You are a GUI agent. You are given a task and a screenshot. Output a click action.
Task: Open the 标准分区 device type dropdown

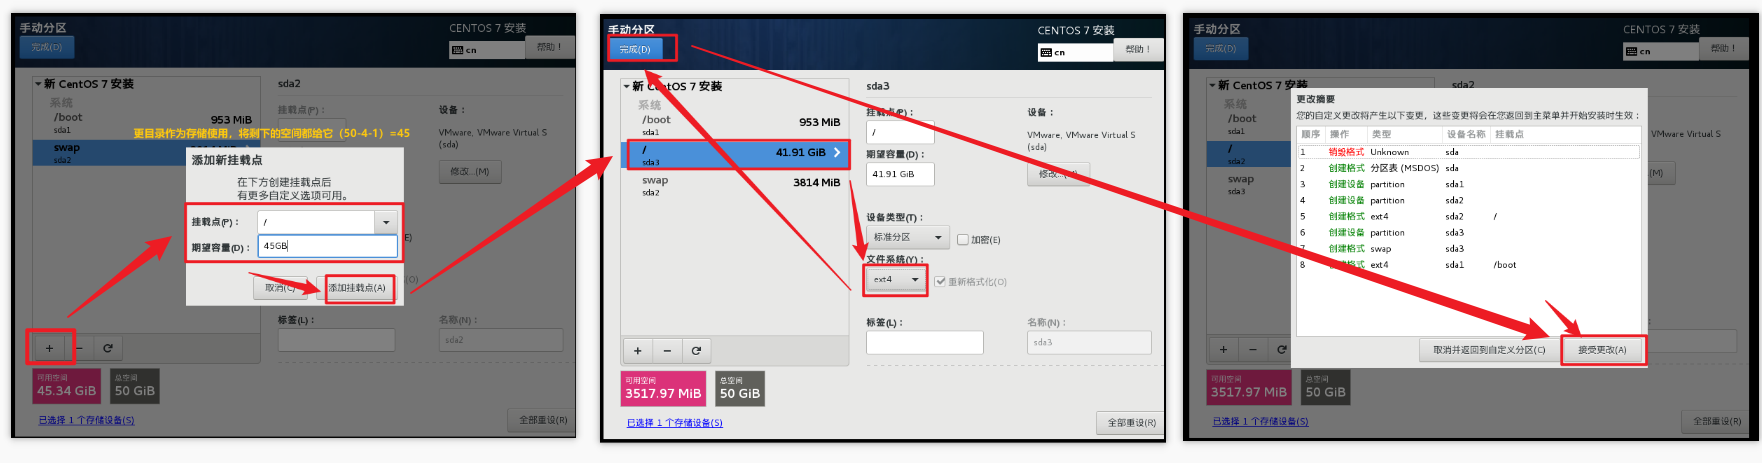click(x=907, y=237)
